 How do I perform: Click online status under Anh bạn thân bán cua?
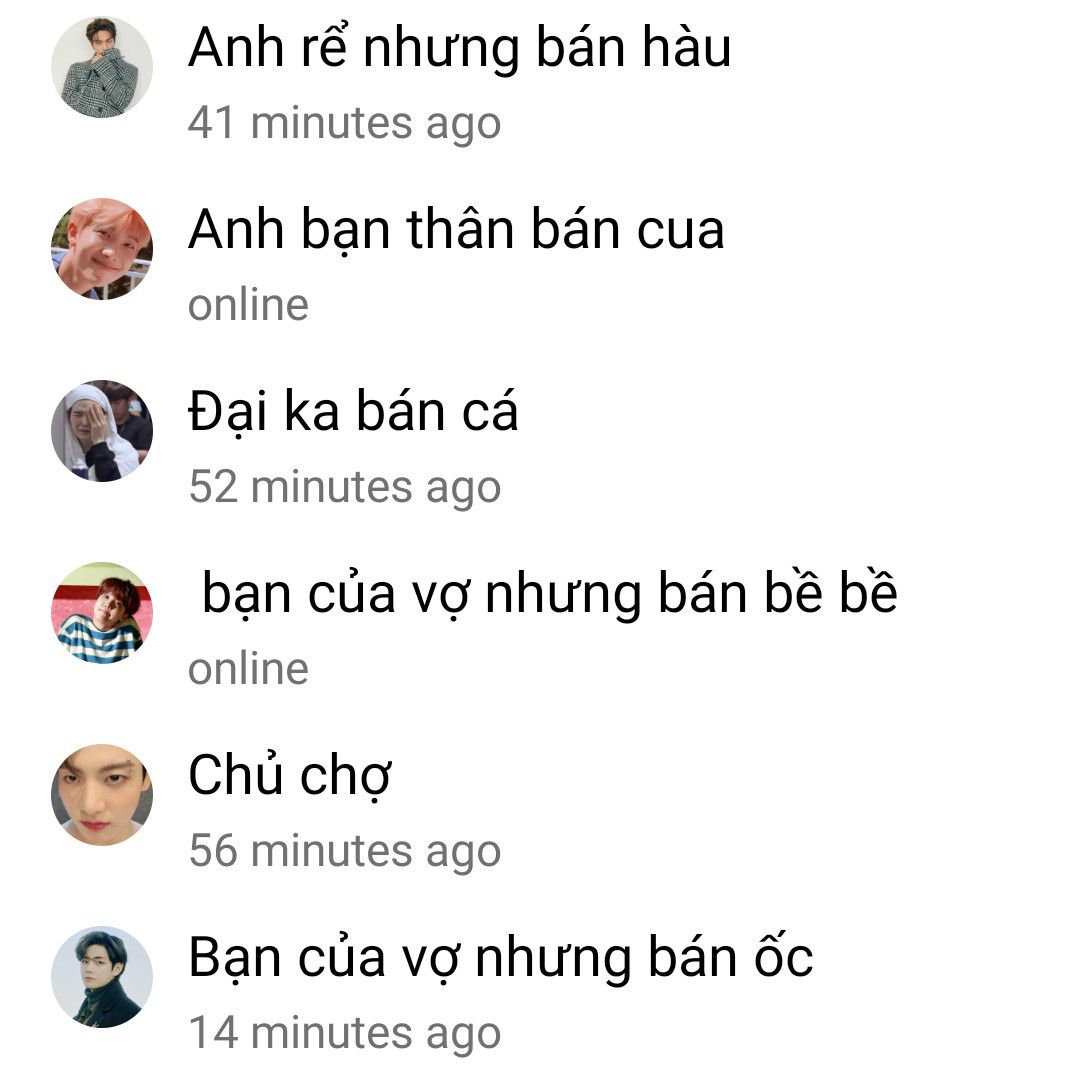(x=248, y=305)
